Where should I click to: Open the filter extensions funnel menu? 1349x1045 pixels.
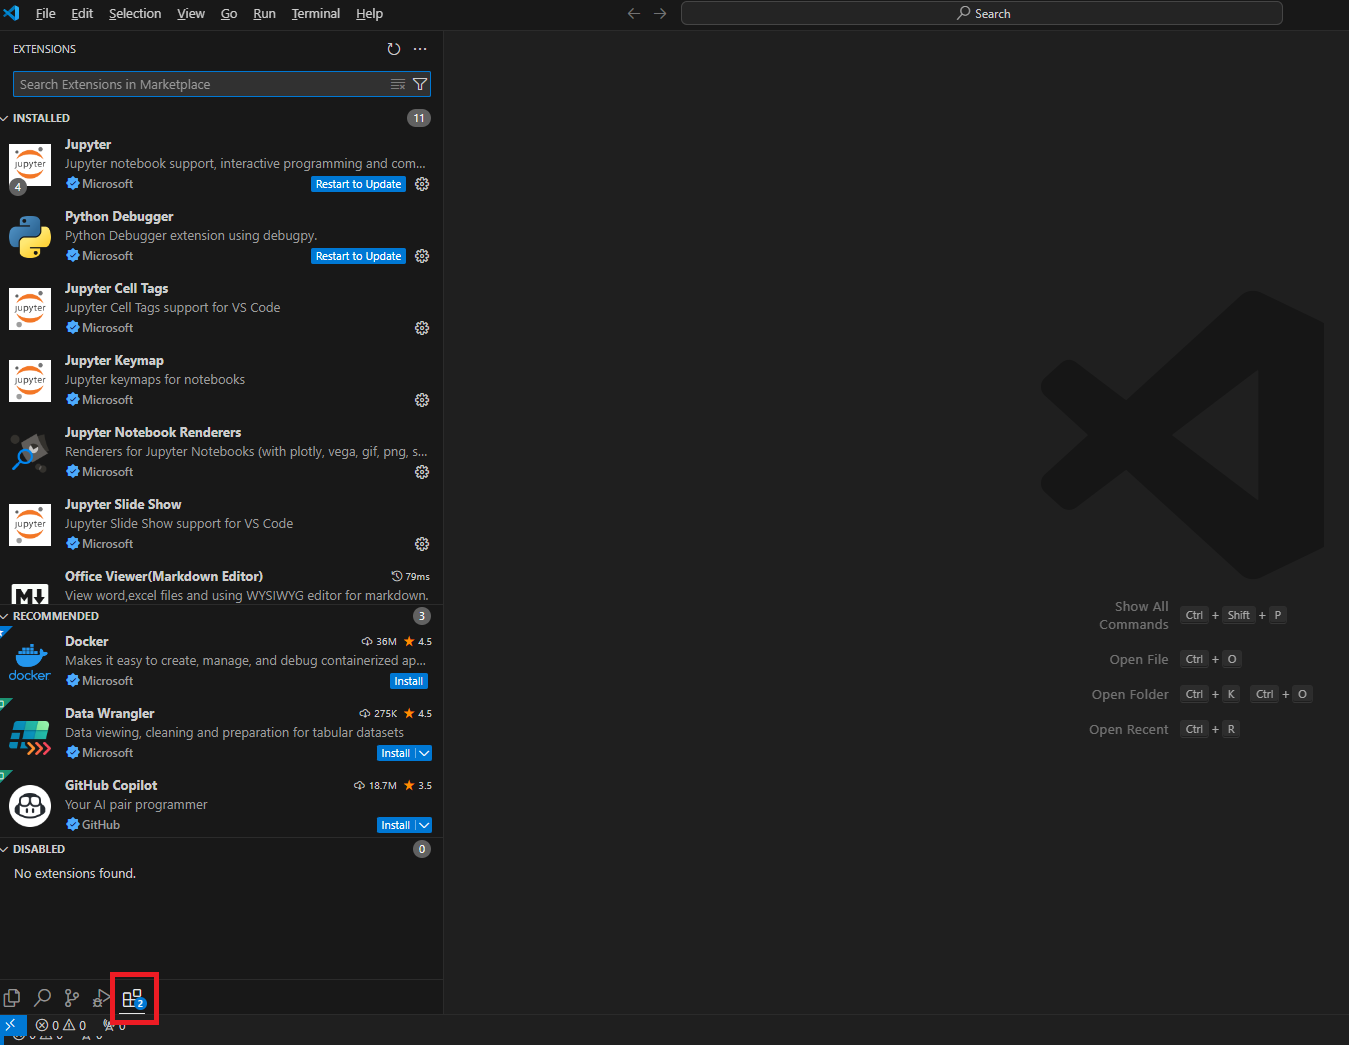coord(420,84)
